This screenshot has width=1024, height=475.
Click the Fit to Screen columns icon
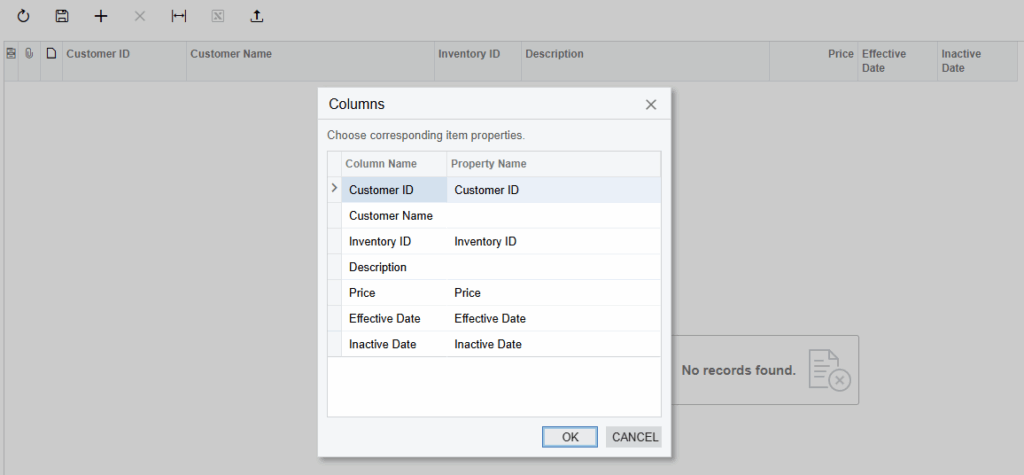178,16
